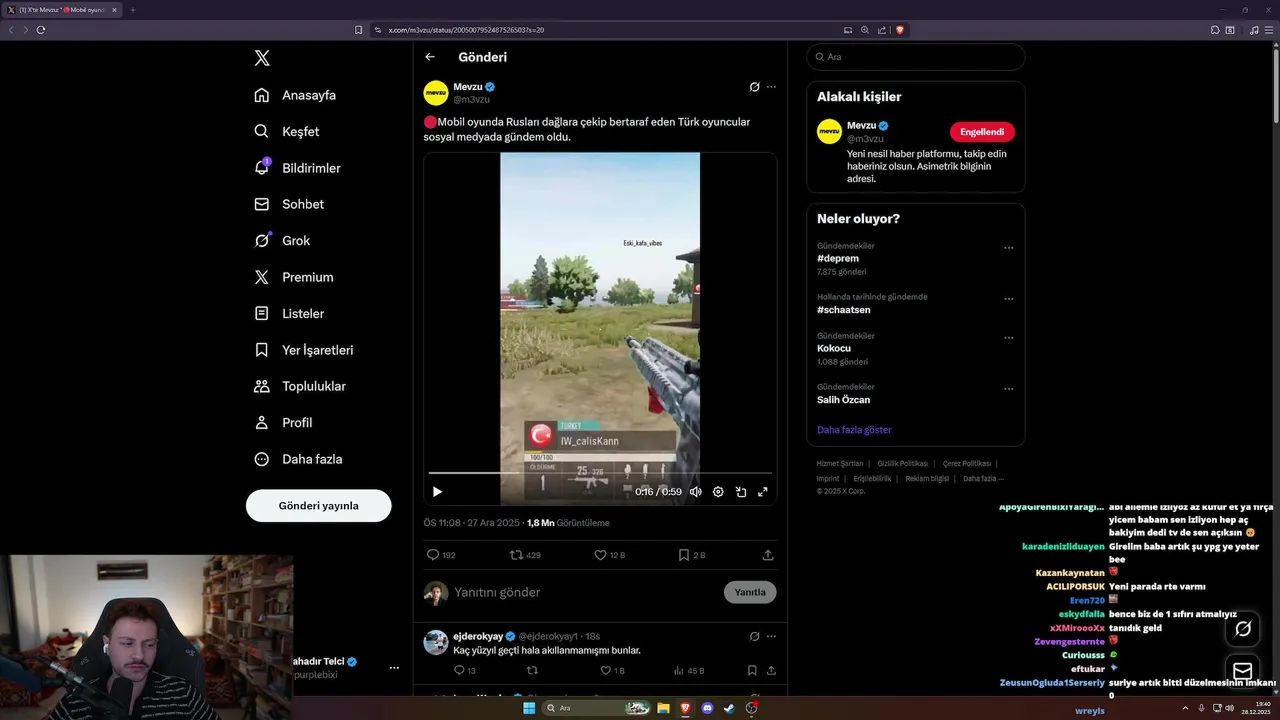Image resolution: width=1280 pixels, height=720 pixels.
Task: Bookmark the post with 2 B bookmarks
Action: coord(691,555)
